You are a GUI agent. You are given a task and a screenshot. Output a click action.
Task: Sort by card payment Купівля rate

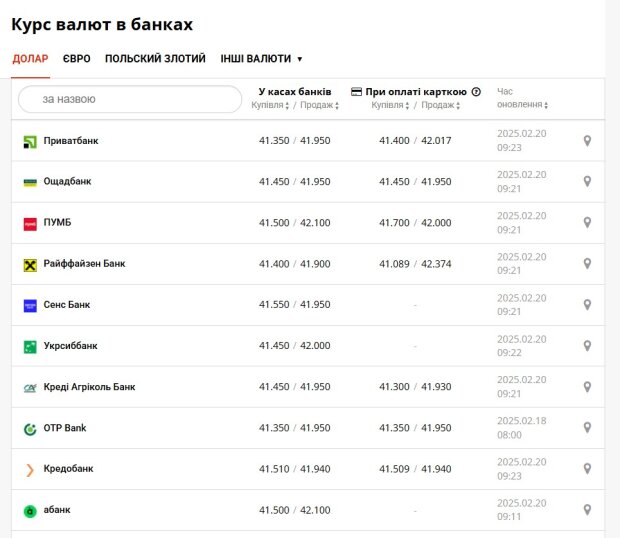pos(390,105)
